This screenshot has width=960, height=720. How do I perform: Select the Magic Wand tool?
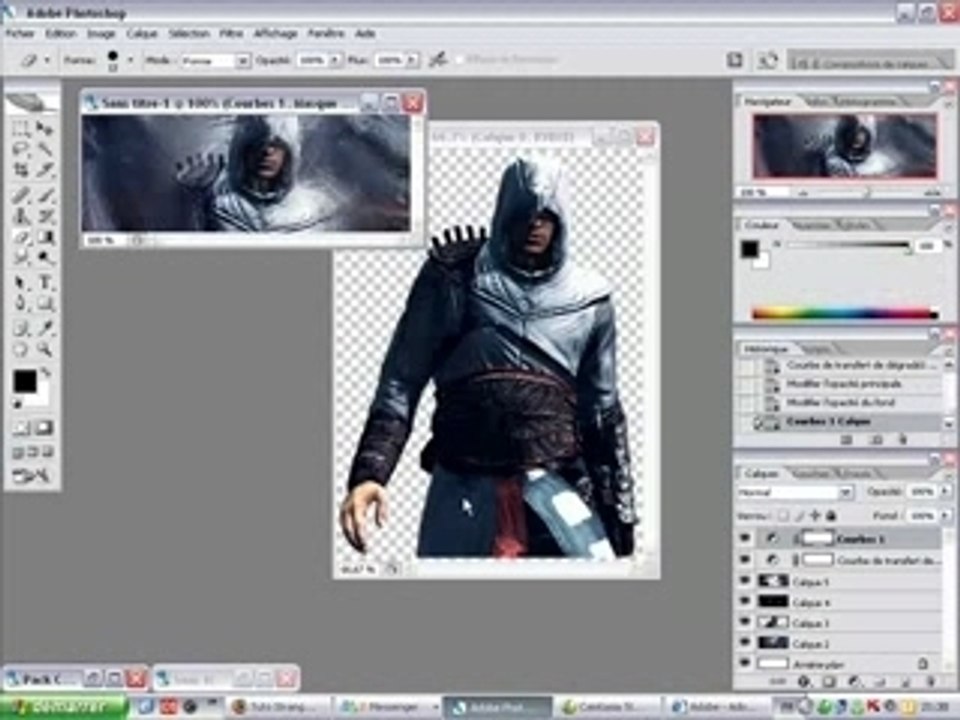(x=44, y=149)
